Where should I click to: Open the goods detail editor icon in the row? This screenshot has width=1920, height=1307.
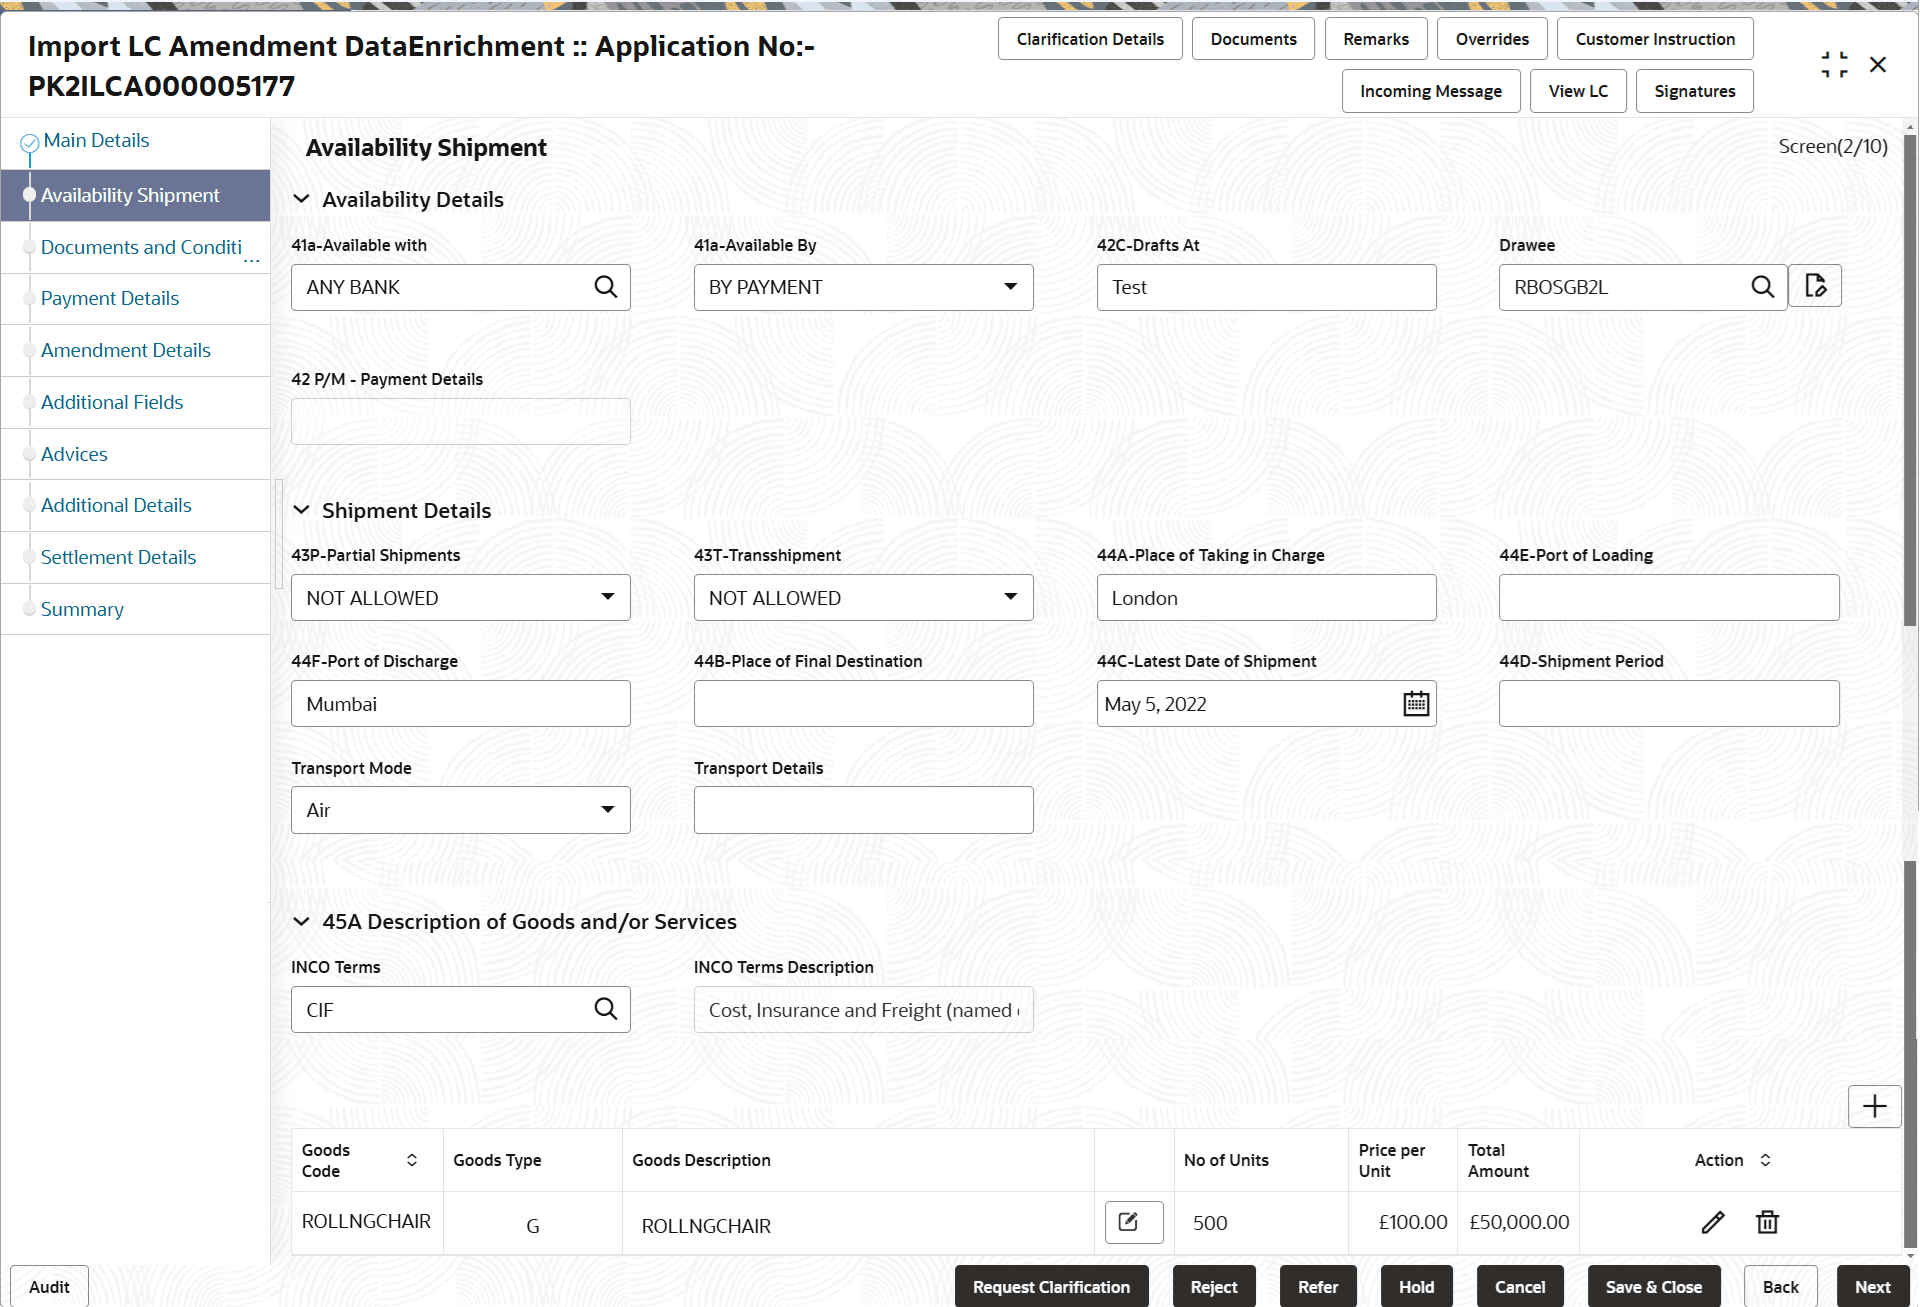click(1133, 1222)
